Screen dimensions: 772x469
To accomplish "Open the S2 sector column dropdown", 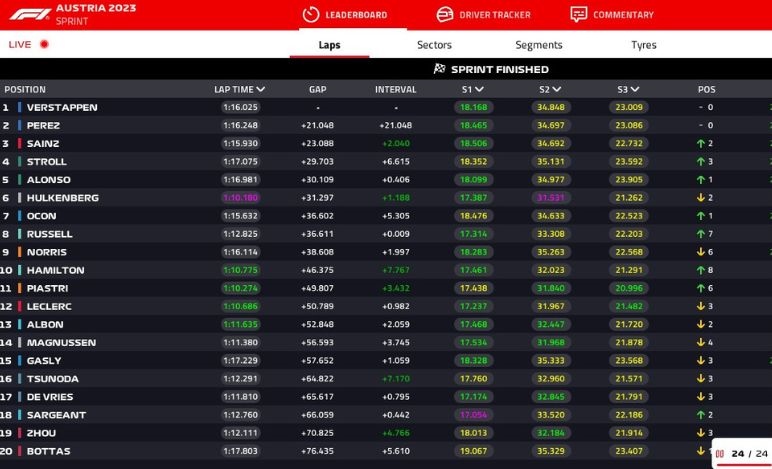I will (556, 89).
